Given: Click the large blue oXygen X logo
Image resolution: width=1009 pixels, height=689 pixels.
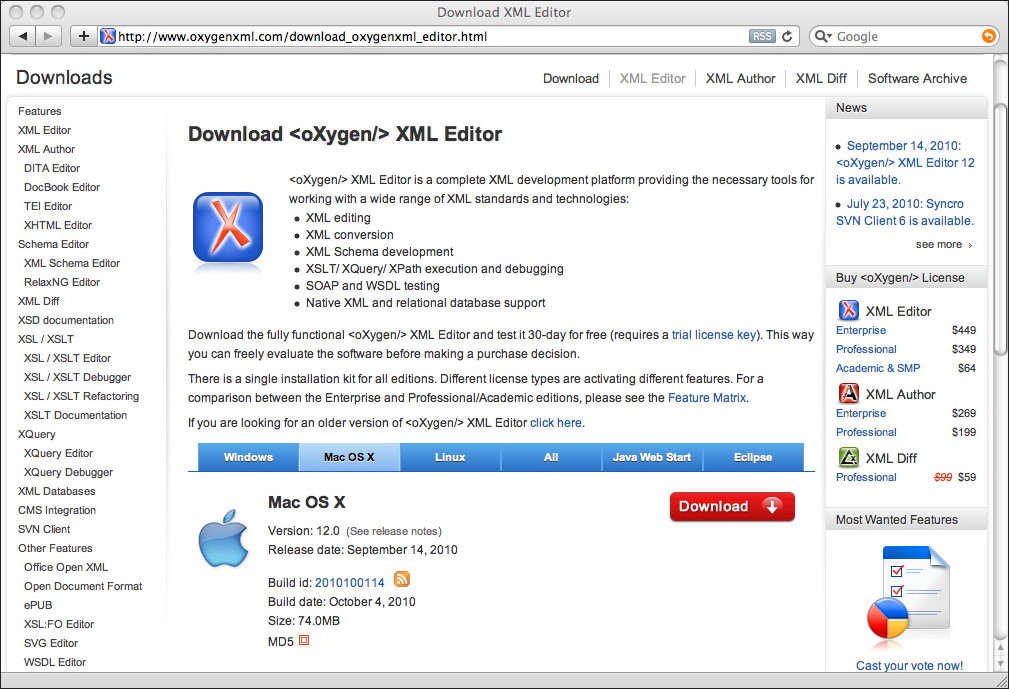Looking at the screenshot, I should pos(228,227).
